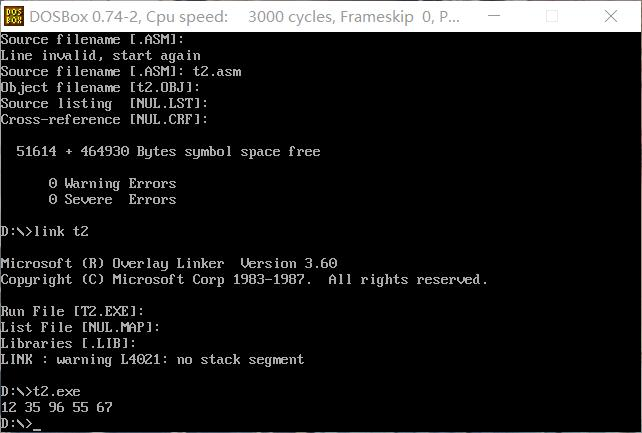Click the program output line "12 35 96 55 67"
Image resolution: width=642 pixels, height=433 pixels.
tap(57, 408)
